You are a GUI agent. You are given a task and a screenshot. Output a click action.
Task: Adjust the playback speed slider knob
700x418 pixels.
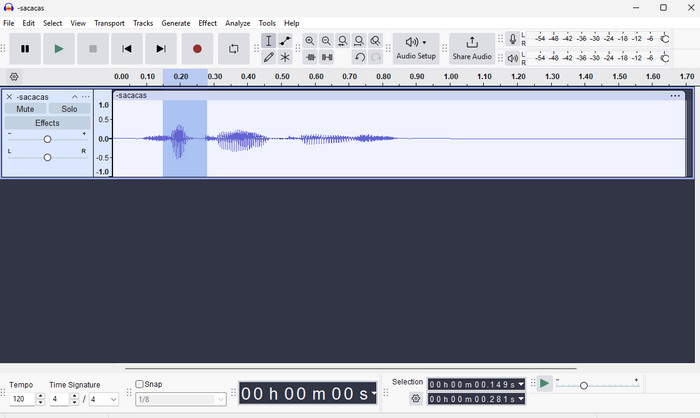click(583, 385)
